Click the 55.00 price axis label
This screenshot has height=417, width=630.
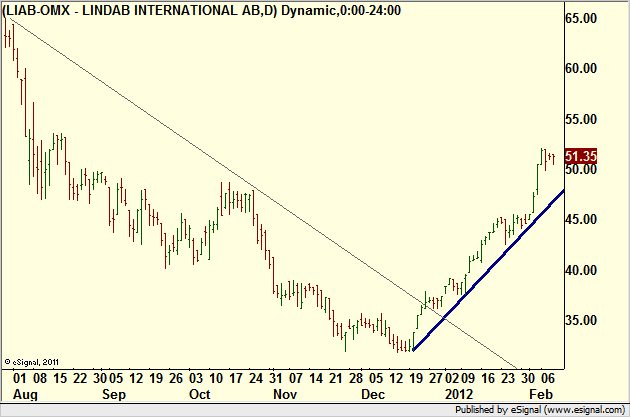click(581, 119)
